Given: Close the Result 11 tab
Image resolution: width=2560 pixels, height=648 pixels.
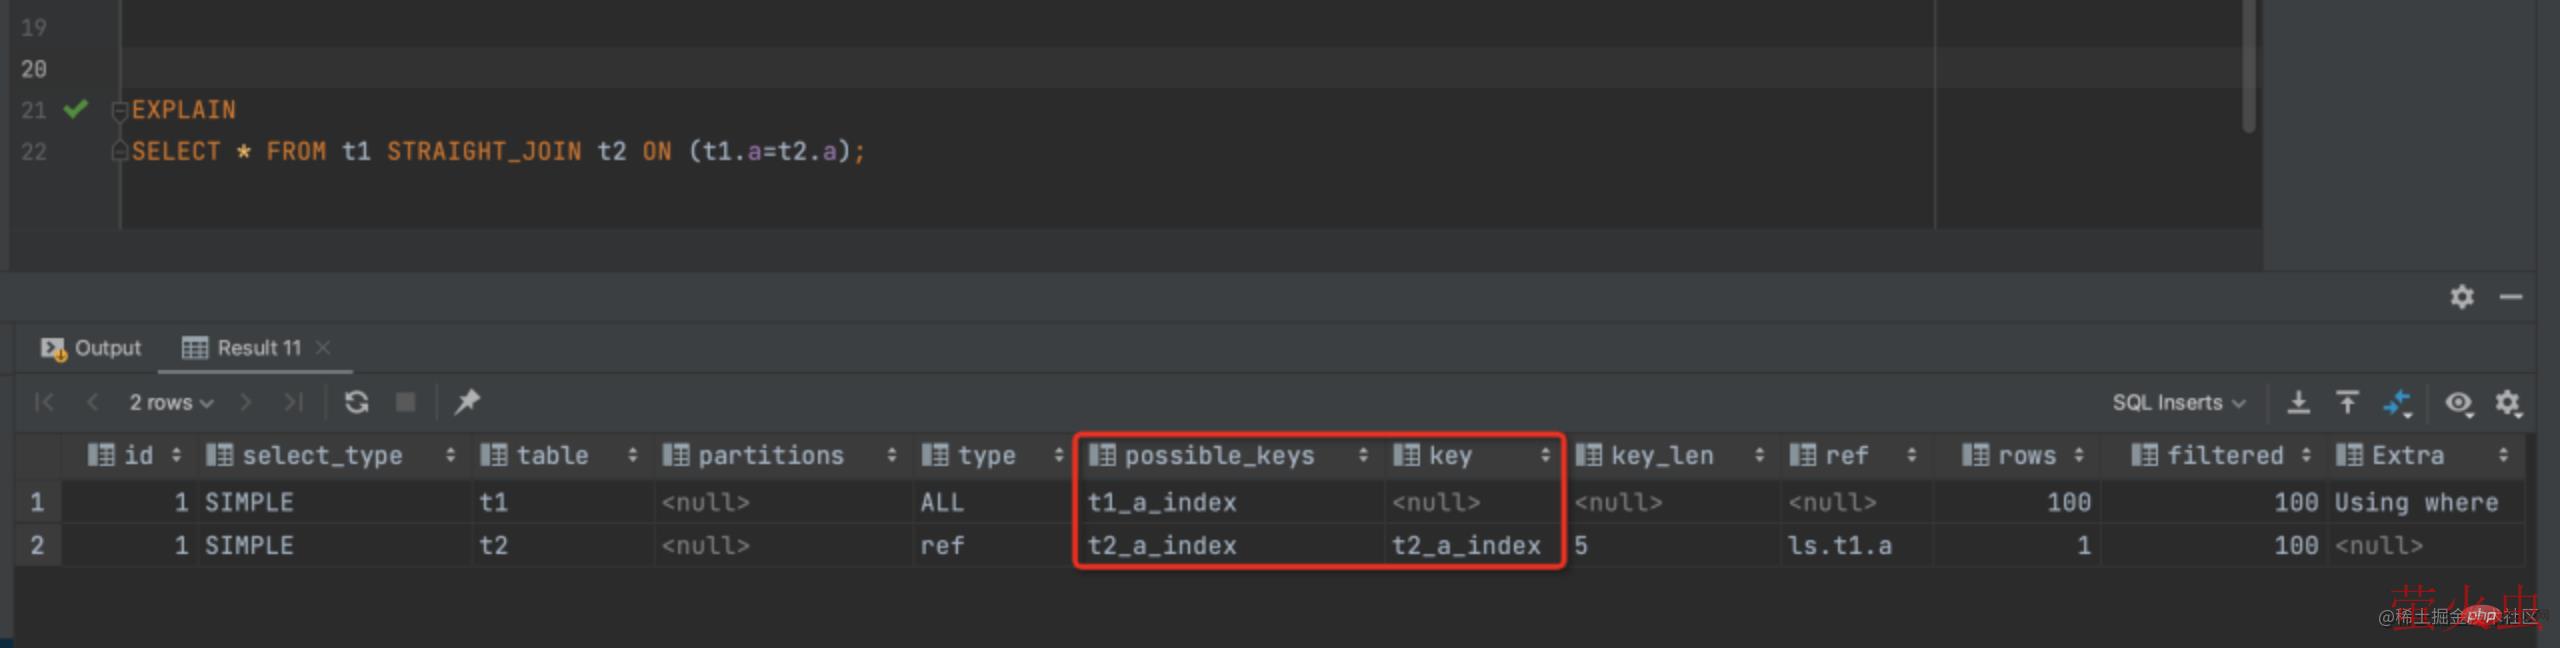Looking at the screenshot, I should pyautogui.click(x=322, y=348).
